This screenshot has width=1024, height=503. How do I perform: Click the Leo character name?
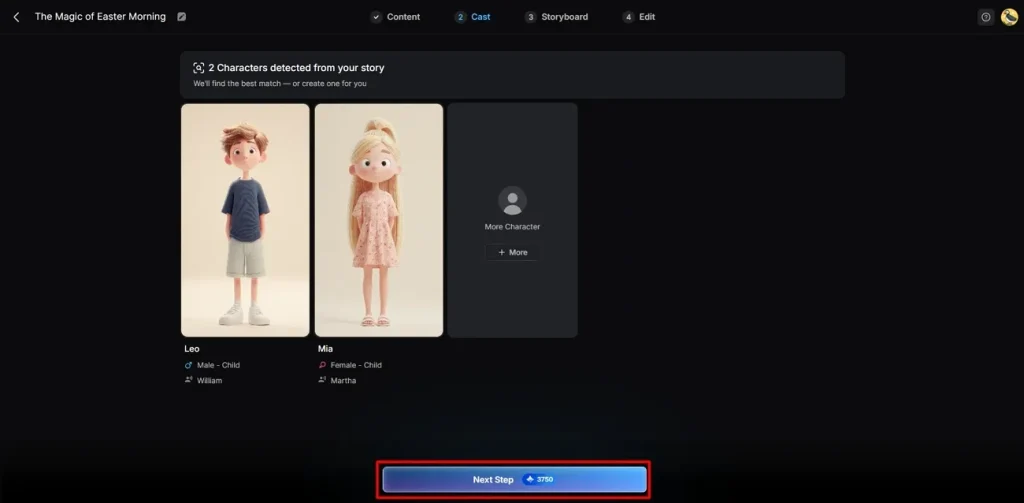click(x=192, y=349)
